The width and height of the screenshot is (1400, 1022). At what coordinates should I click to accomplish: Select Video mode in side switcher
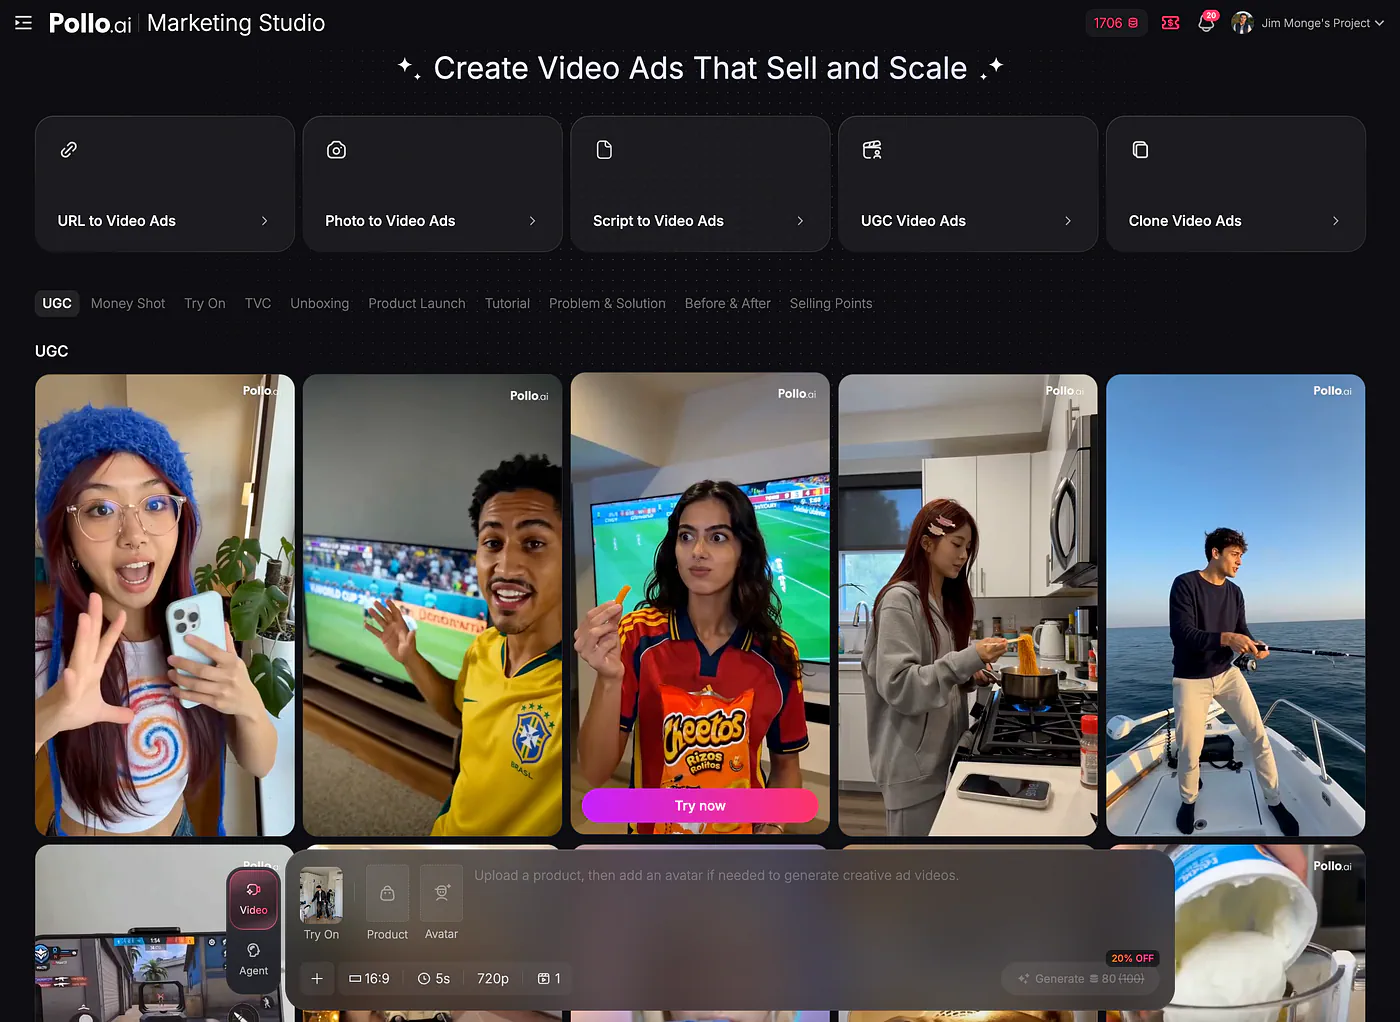point(254,899)
